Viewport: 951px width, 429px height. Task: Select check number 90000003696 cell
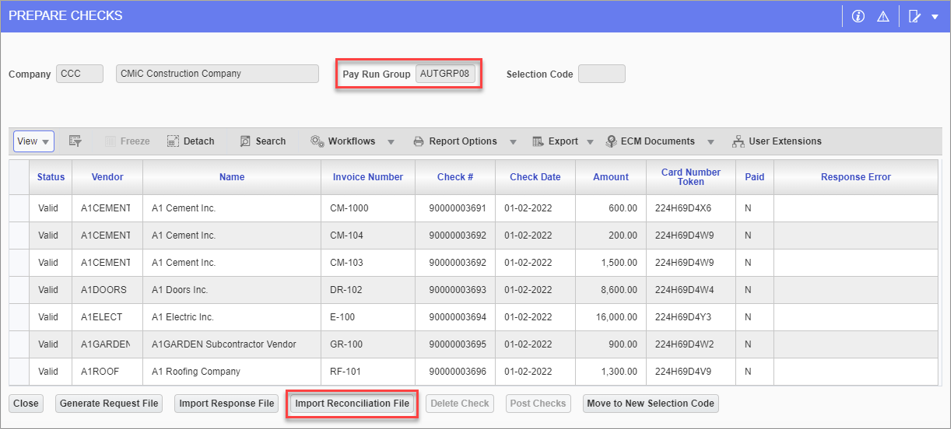[455, 371]
